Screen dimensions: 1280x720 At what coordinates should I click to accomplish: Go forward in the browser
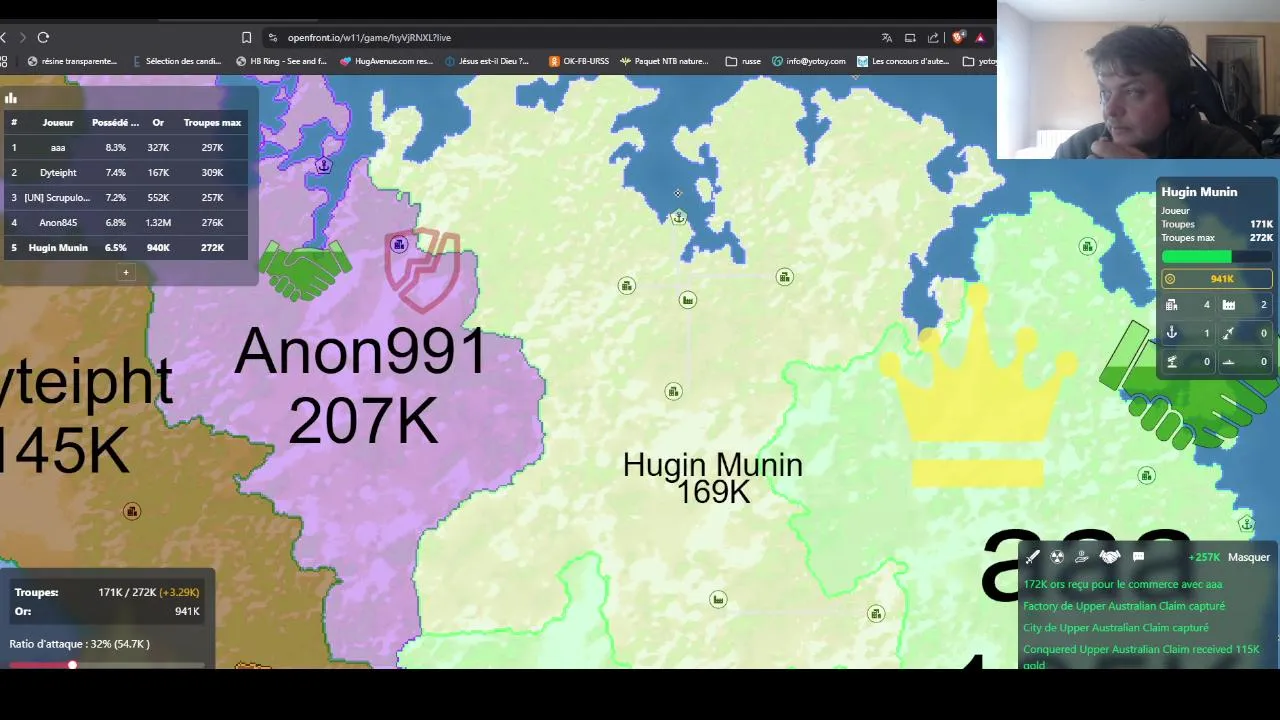click(x=22, y=37)
